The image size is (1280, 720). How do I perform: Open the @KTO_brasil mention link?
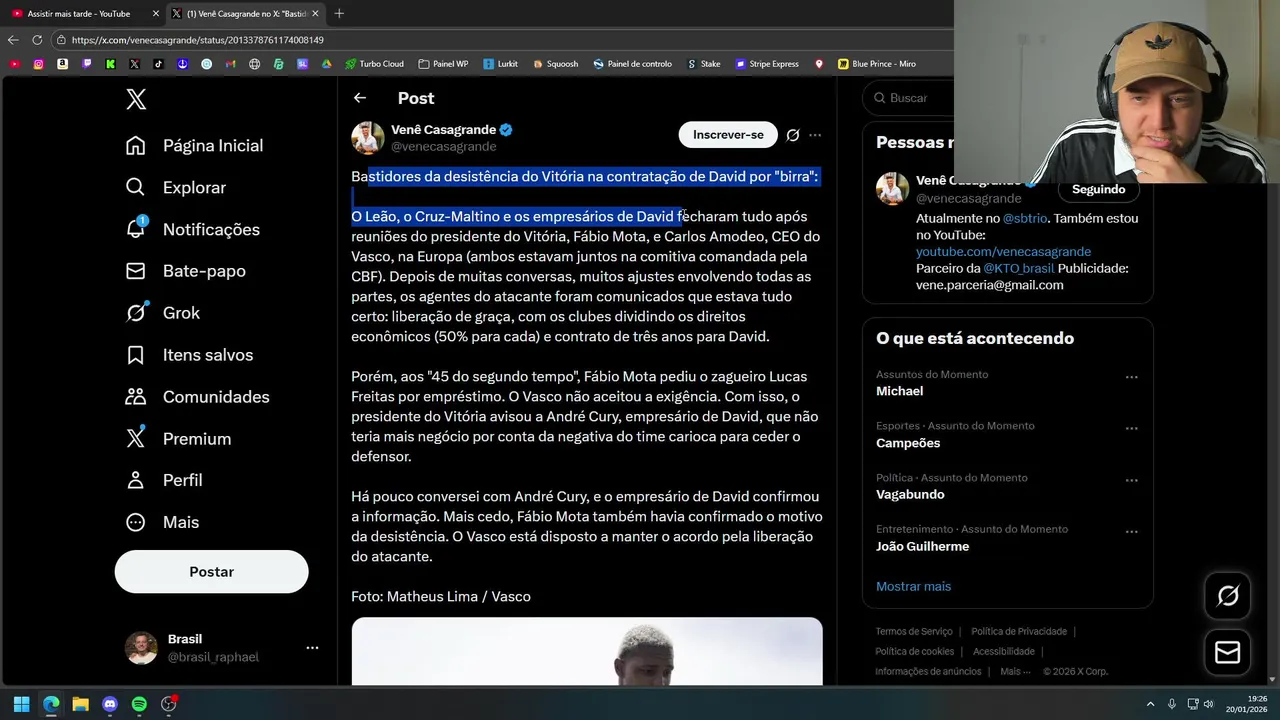(1018, 269)
